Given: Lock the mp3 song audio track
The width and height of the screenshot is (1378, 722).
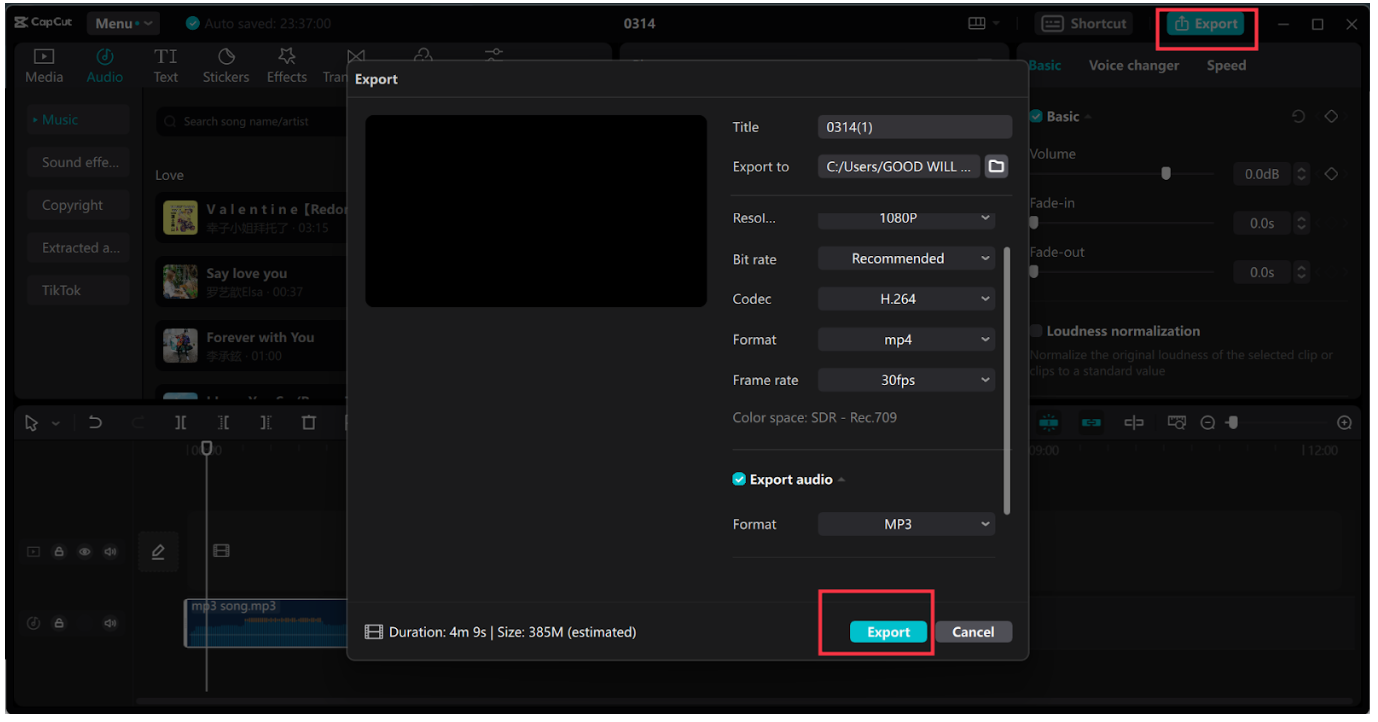Looking at the screenshot, I should point(59,622).
